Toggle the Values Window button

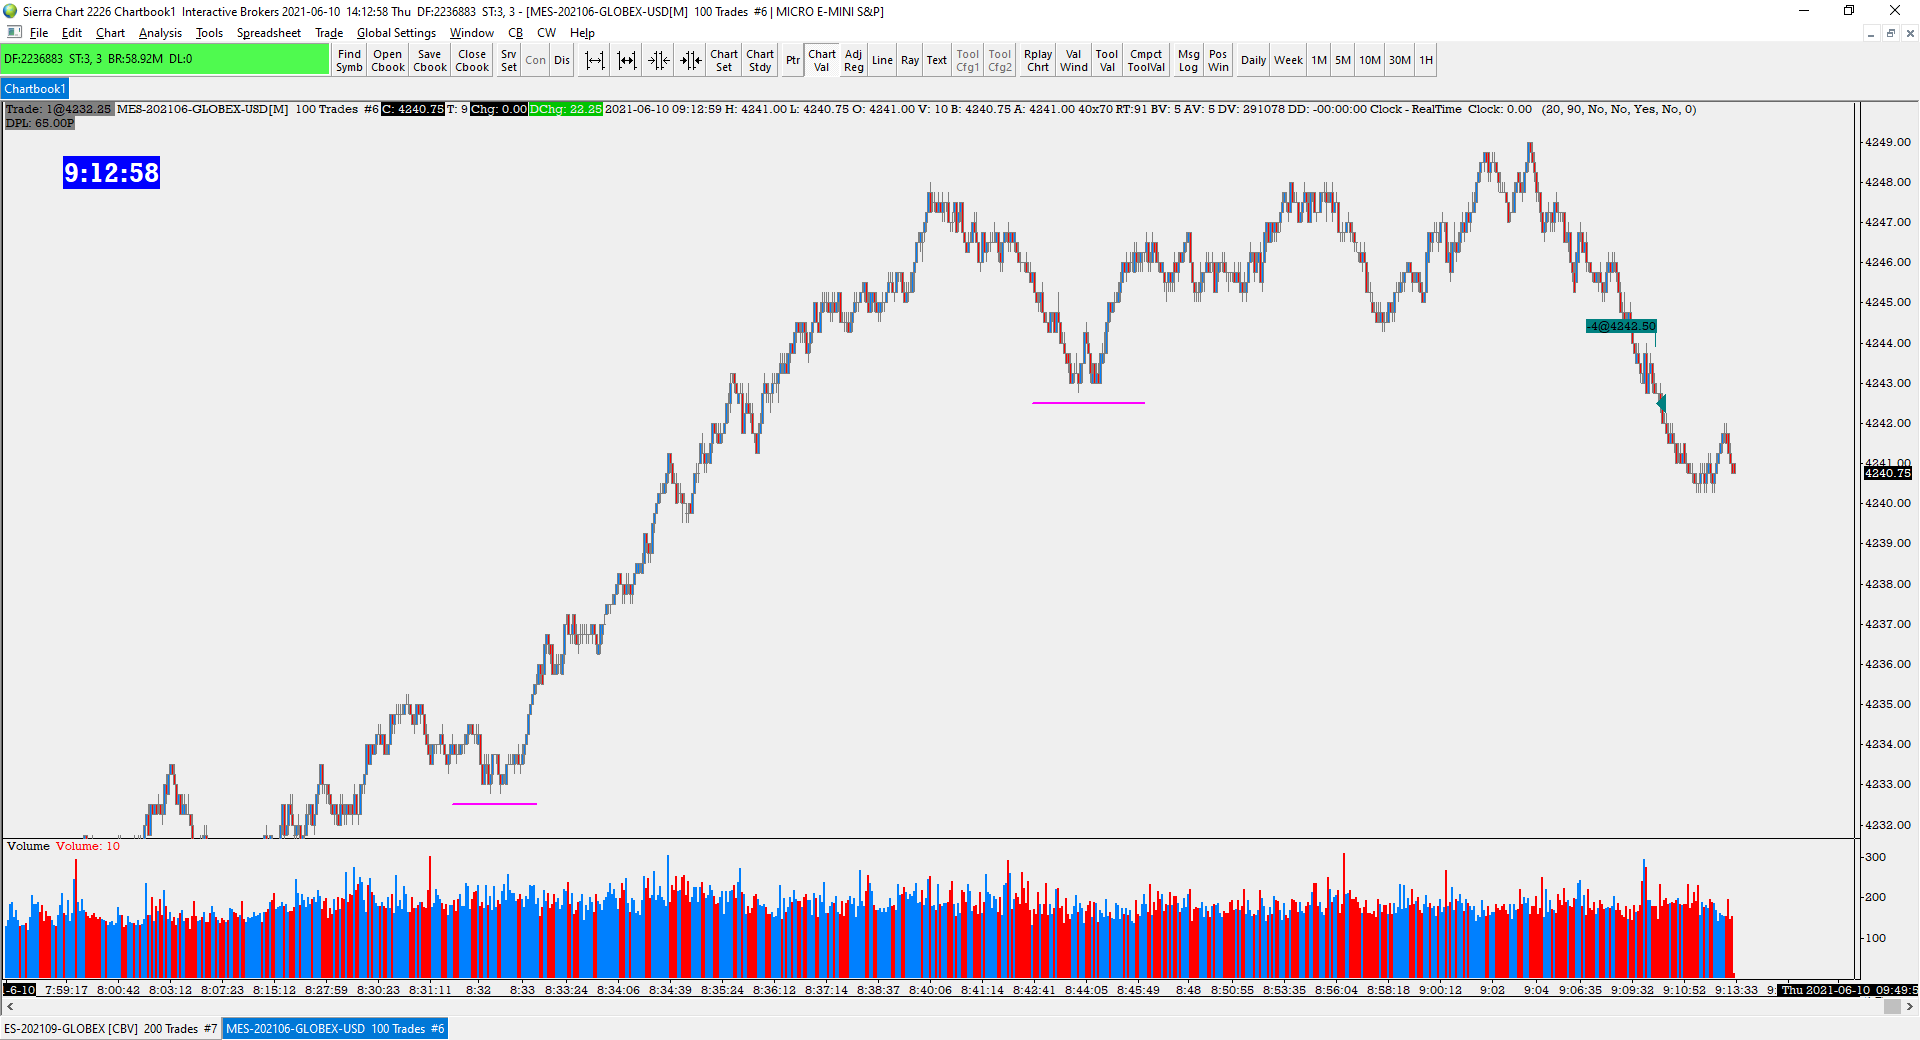(x=1073, y=60)
